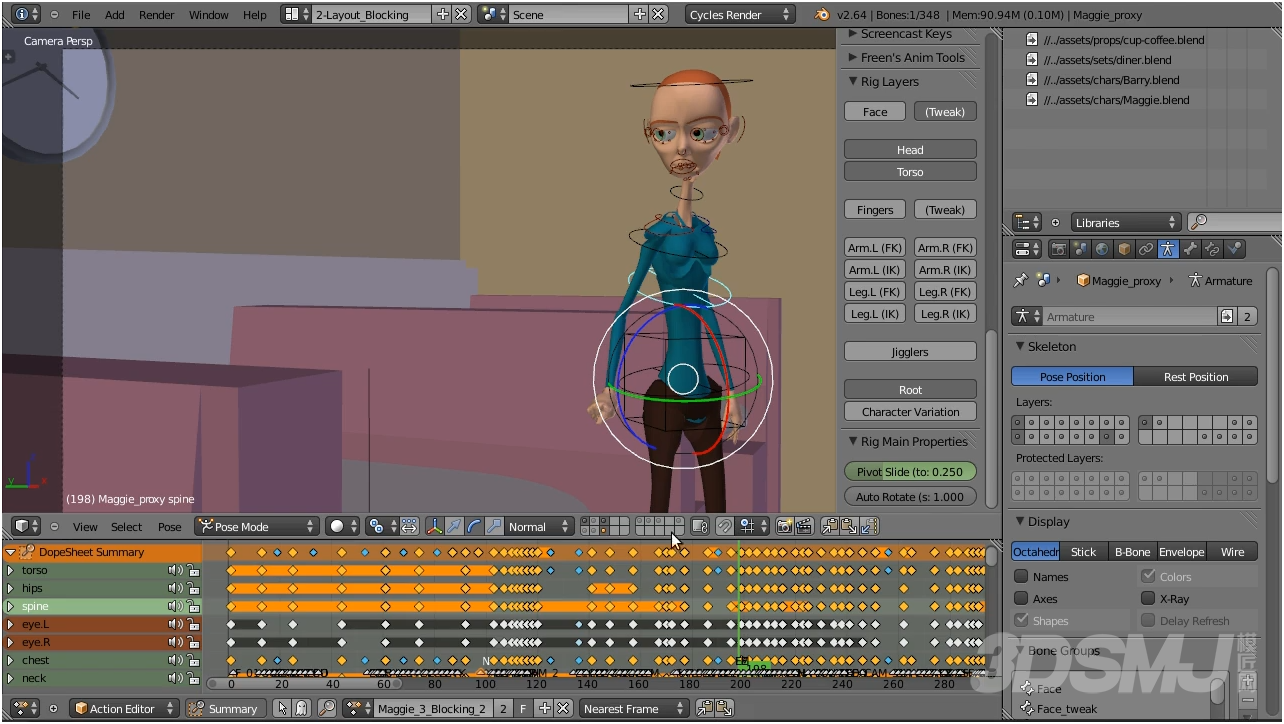This screenshot has height=724, width=1284.
Task: Paste the copied pose from buffer
Action: [x=849, y=526]
